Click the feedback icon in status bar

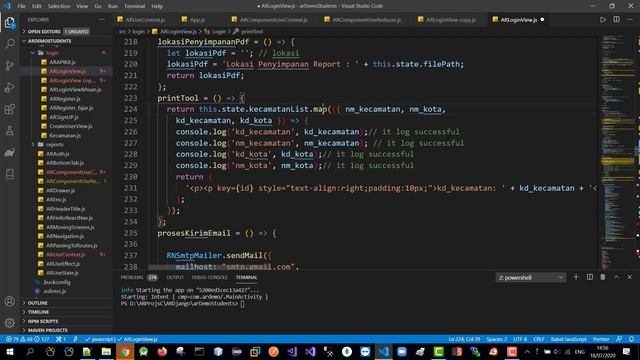[x=619, y=339]
